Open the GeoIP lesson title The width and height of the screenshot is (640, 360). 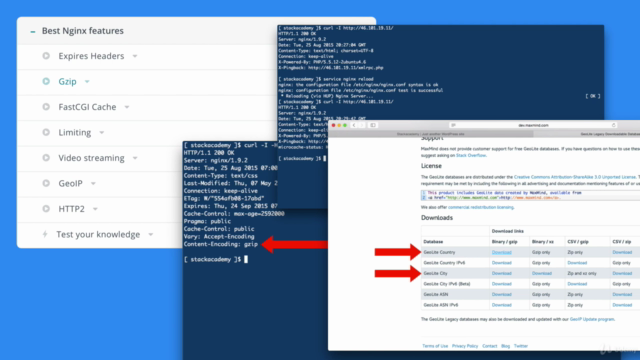tap(70, 184)
